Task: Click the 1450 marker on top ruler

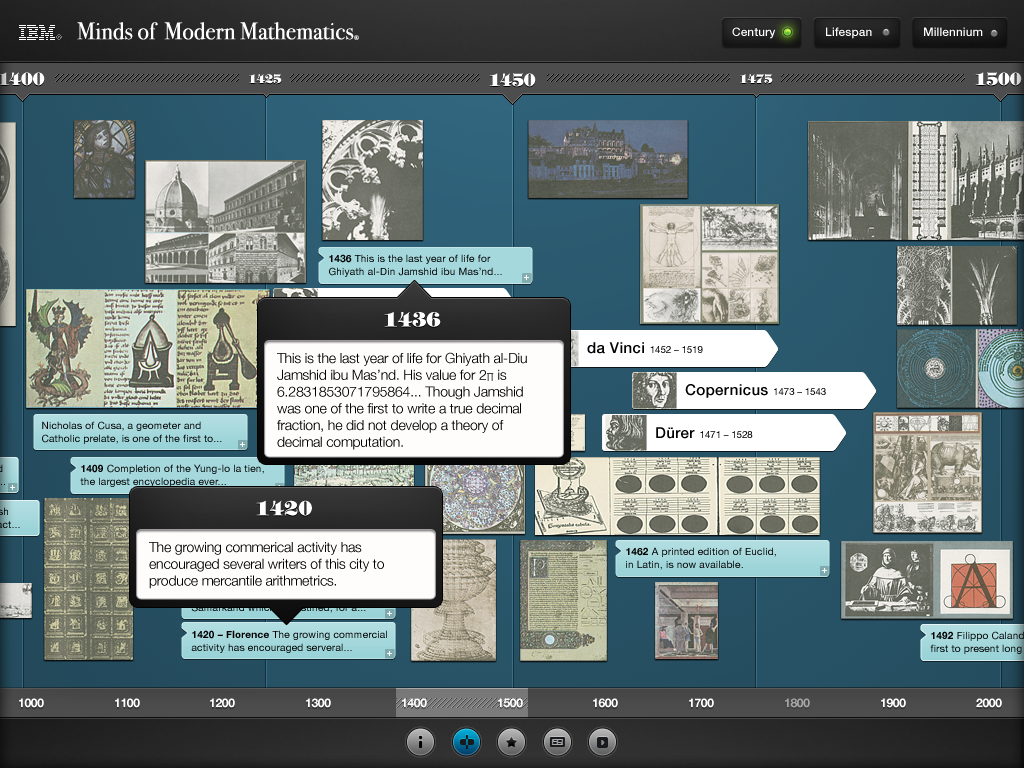Action: click(513, 80)
